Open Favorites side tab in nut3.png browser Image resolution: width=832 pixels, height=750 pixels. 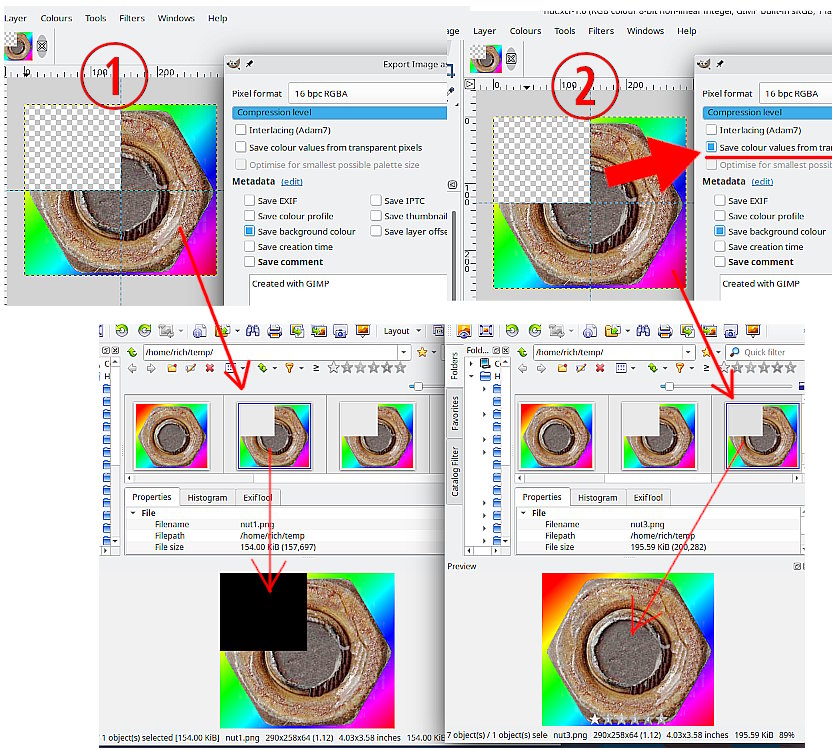(455, 413)
